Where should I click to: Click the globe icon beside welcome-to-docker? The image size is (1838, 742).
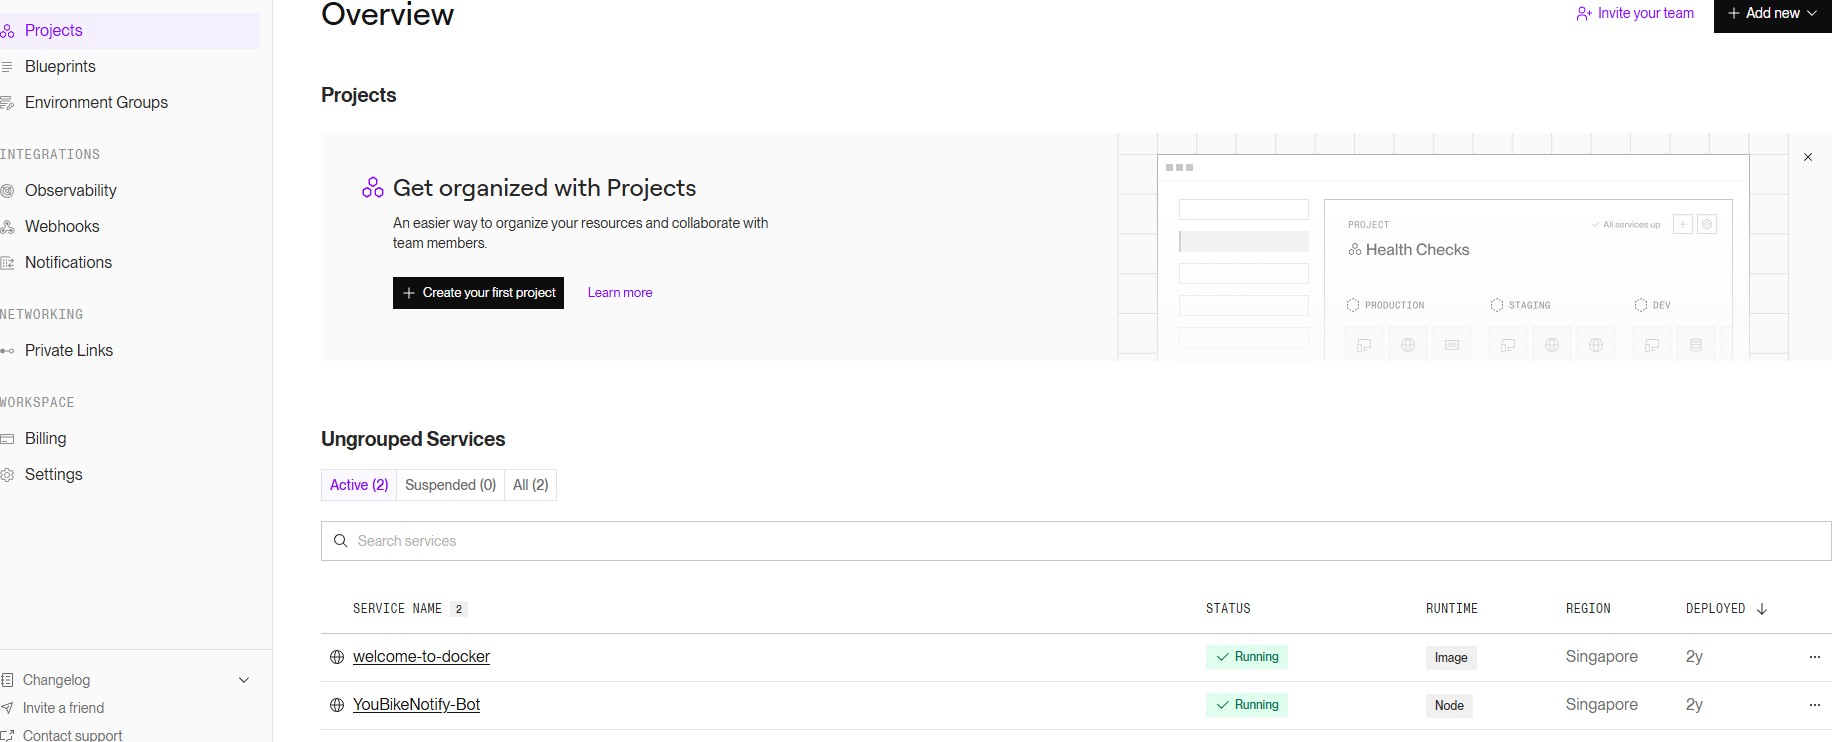click(337, 657)
